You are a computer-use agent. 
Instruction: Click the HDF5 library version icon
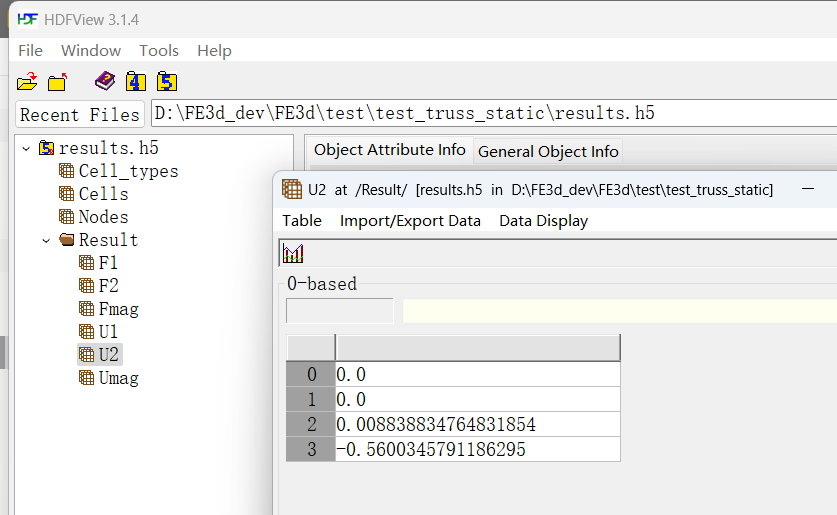pos(166,82)
